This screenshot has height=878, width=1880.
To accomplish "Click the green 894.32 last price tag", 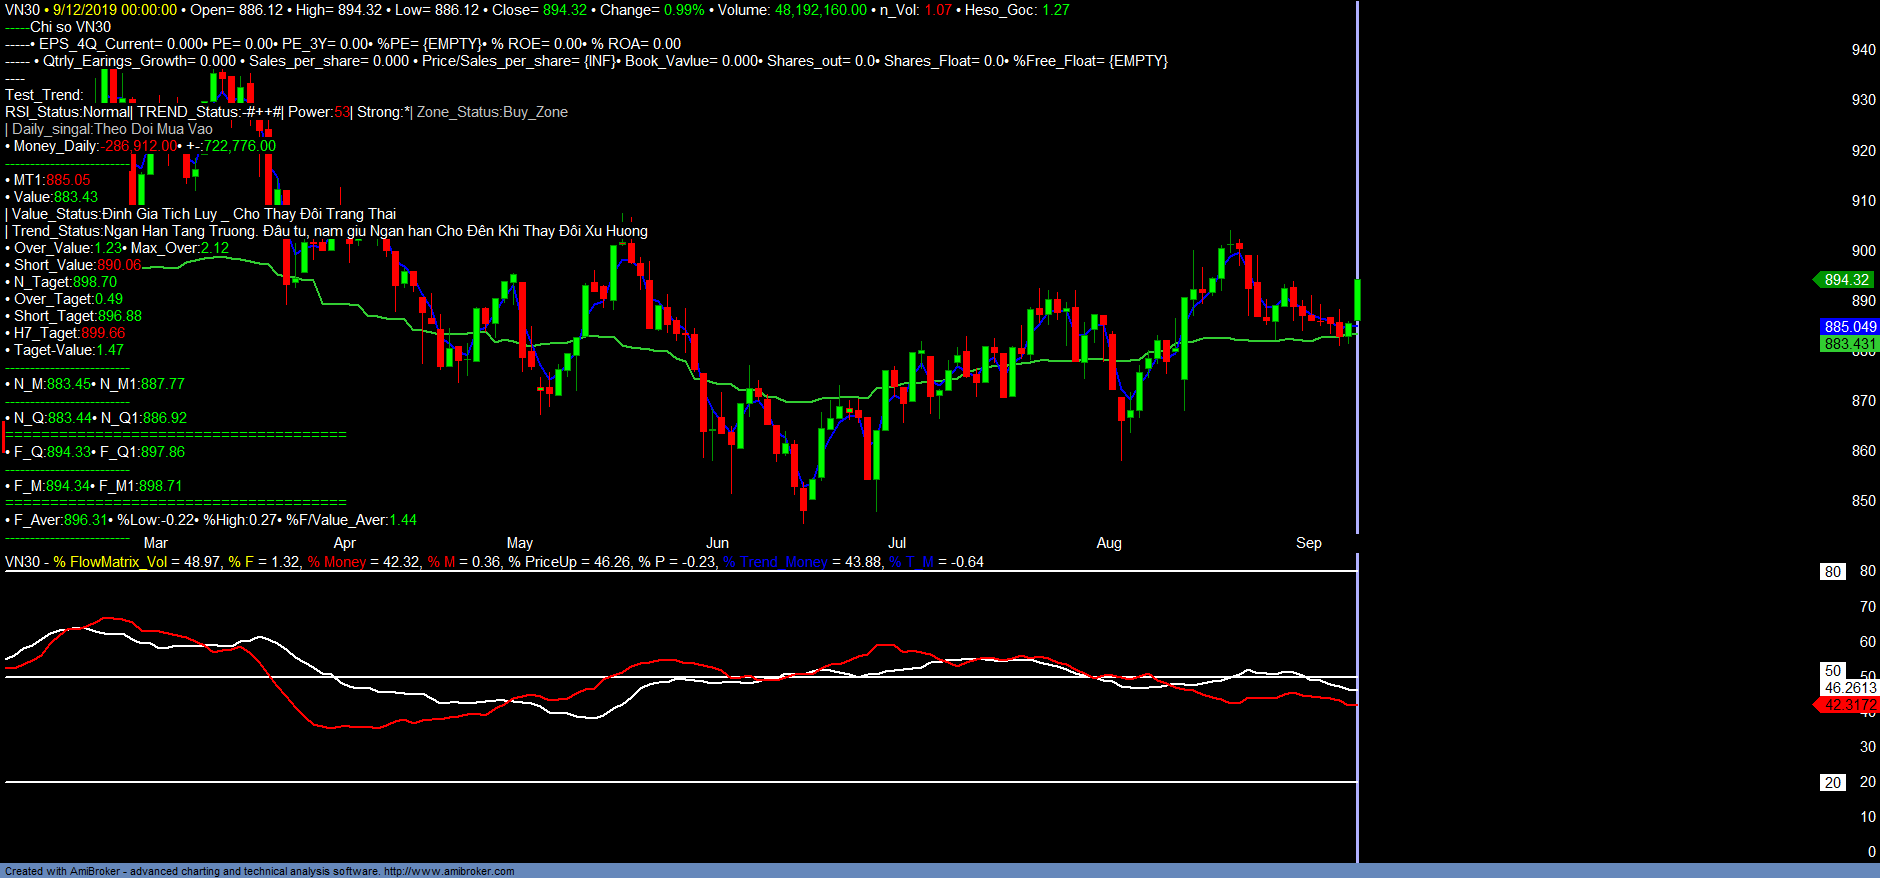I will point(1845,280).
